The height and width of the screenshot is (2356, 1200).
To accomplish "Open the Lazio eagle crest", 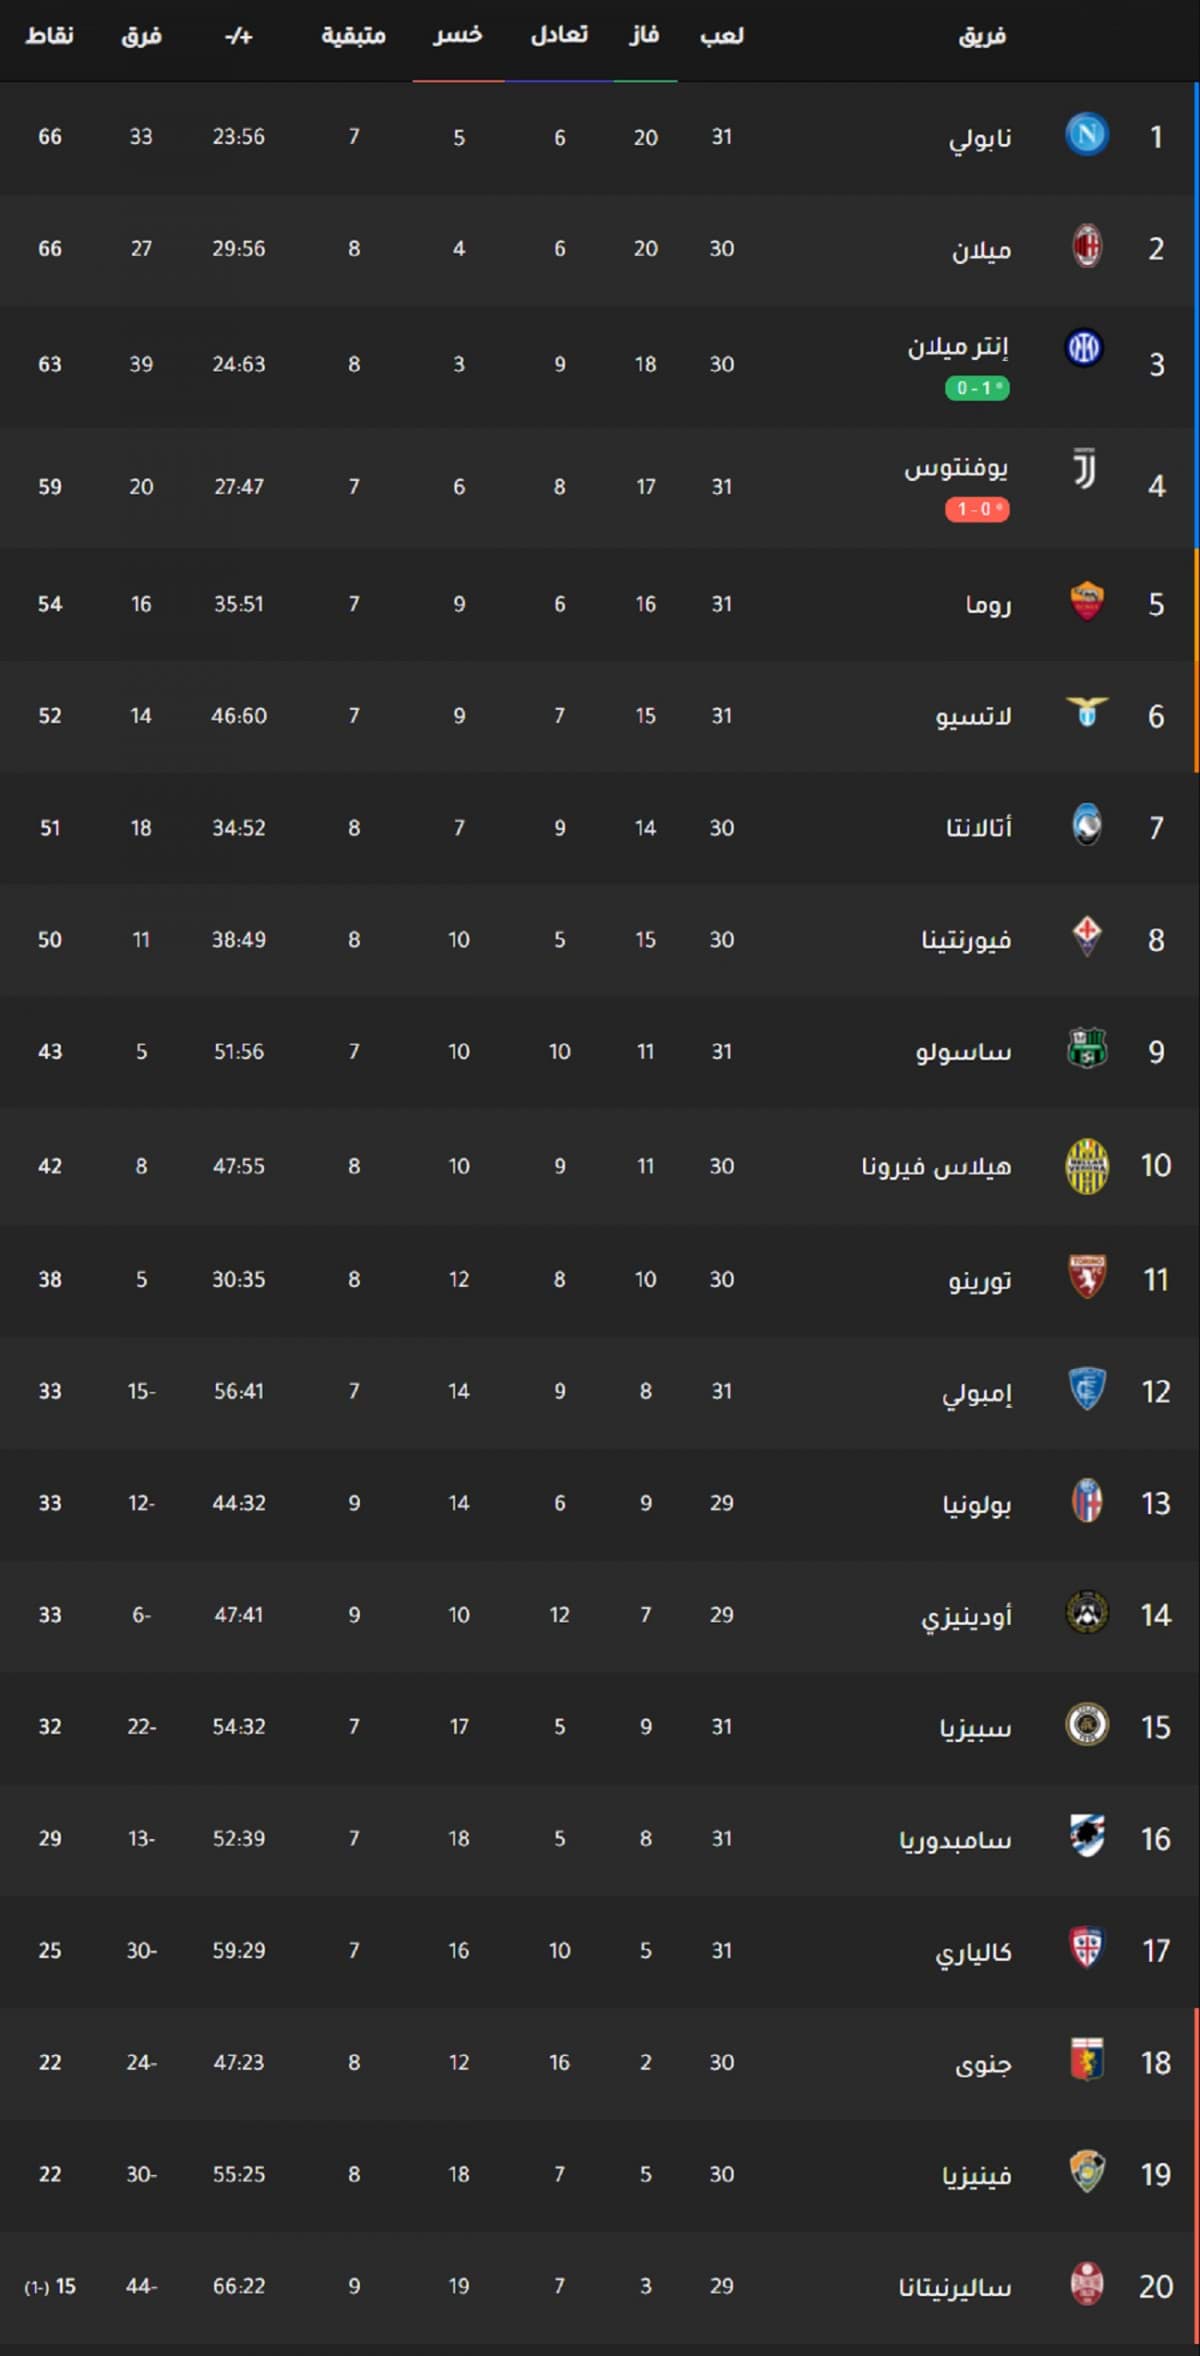I will [x=1086, y=714].
